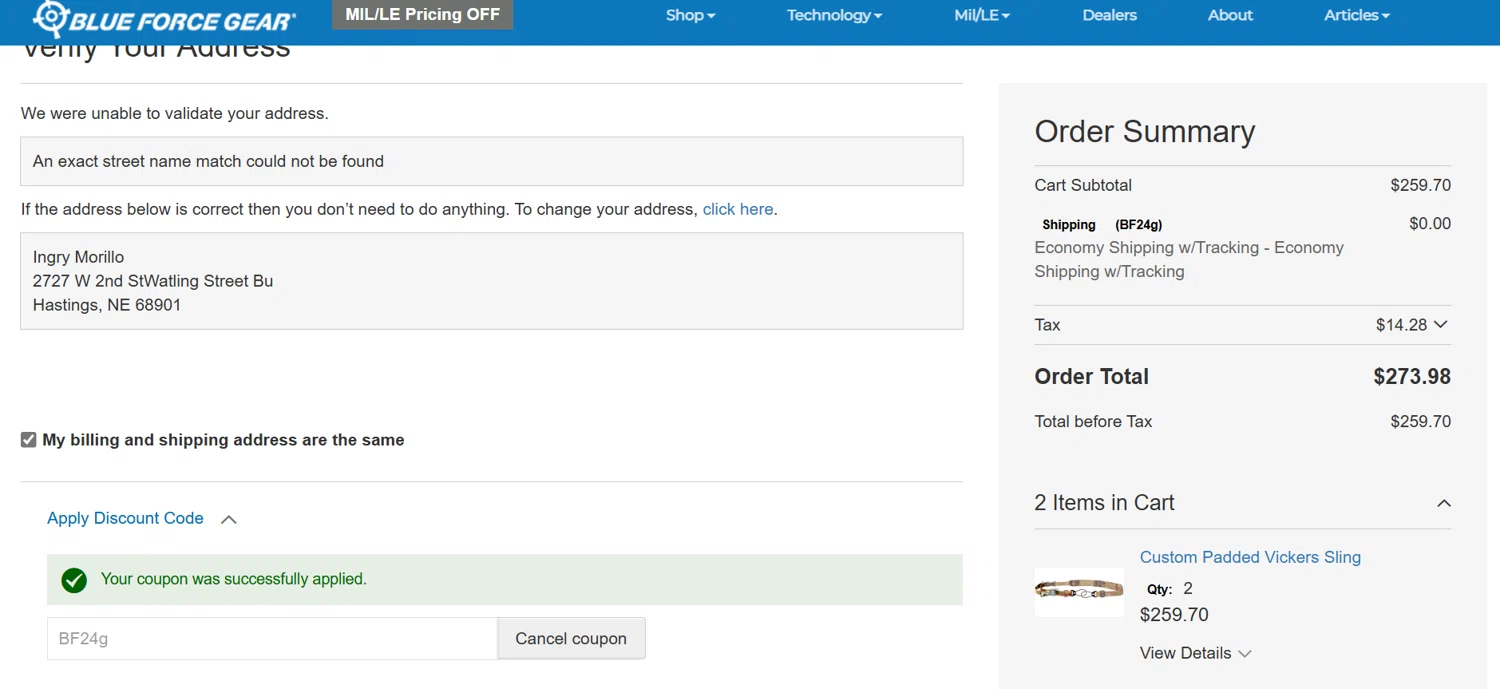Cancel the applied coupon
The width and height of the screenshot is (1500, 689).
tap(571, 638)
